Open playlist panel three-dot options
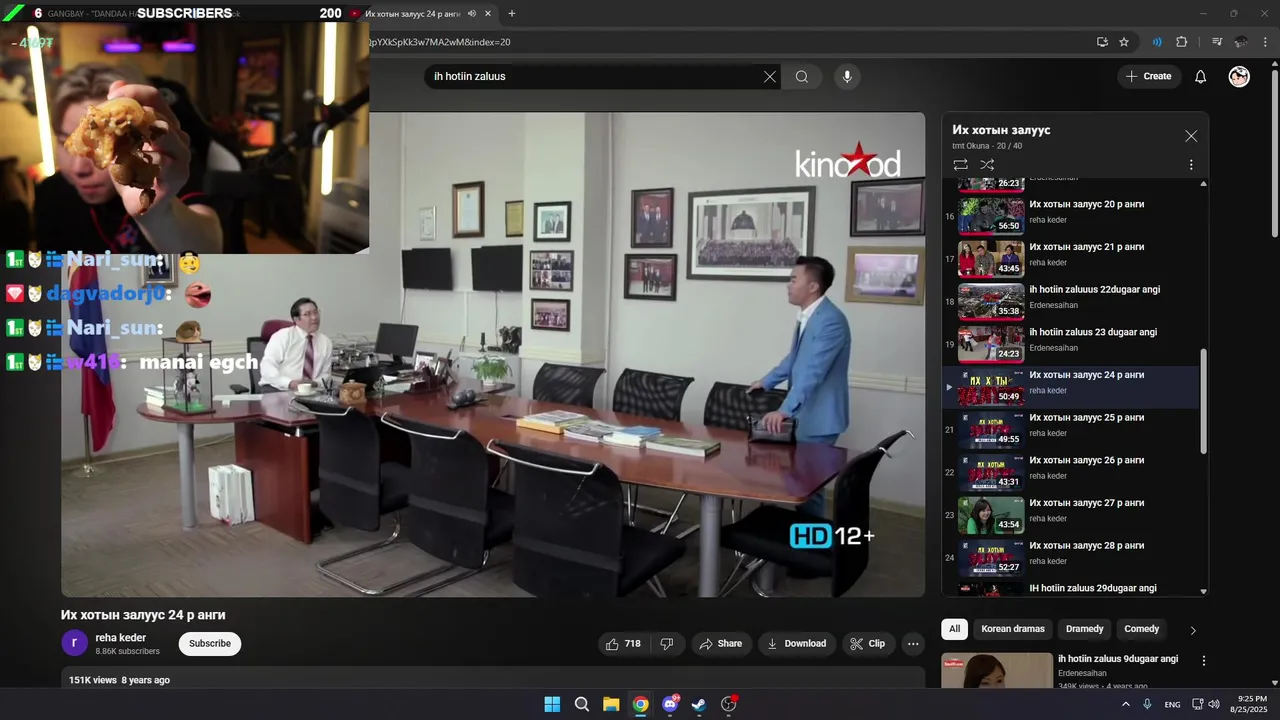This screenshot has height=720, width=1280. (x=1191, y=165)
